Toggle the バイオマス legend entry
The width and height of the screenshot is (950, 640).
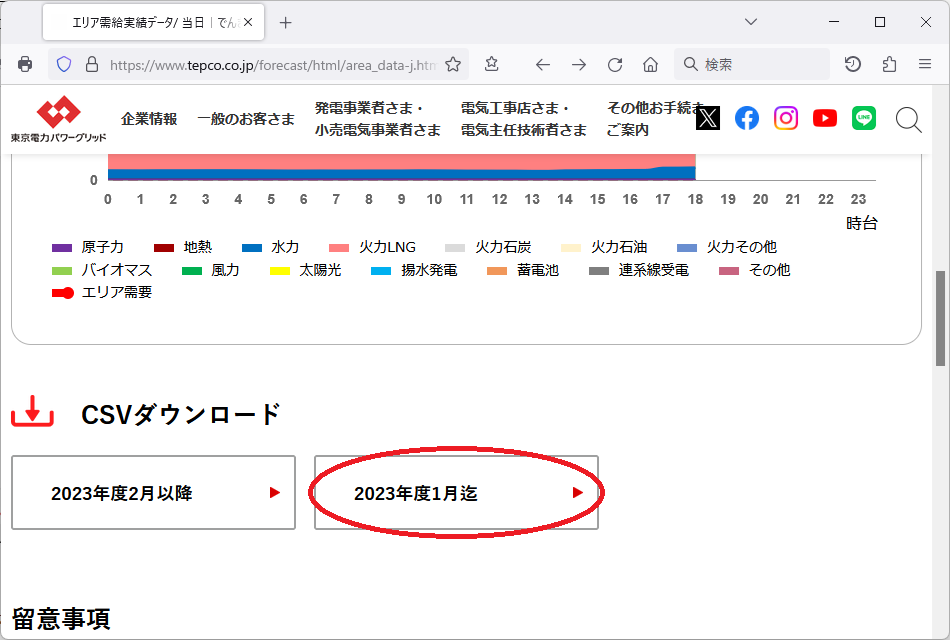point(102,270)
